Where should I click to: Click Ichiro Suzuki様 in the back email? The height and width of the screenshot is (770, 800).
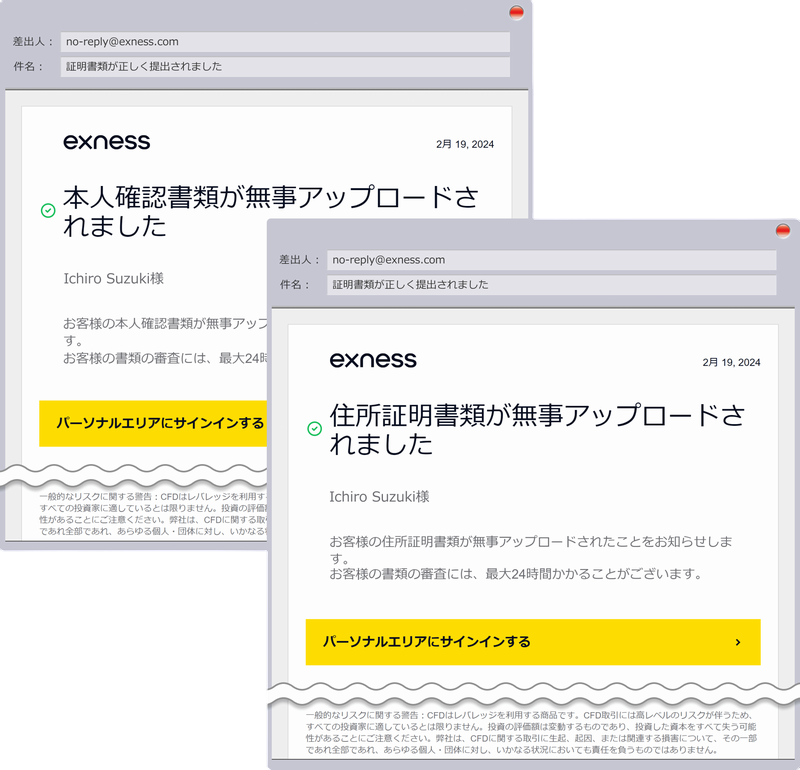click(113, 278)
